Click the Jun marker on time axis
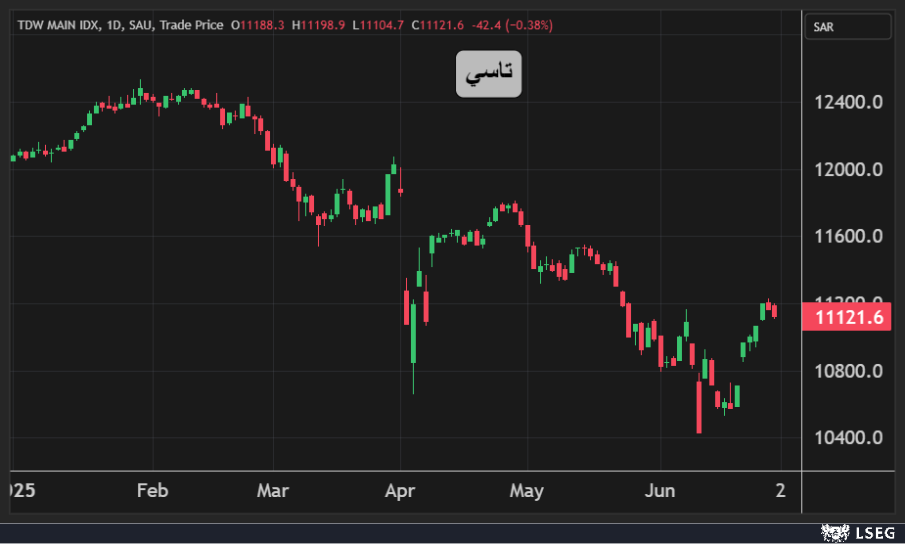The height and width of the screenshot is (544, 905). tap(660, 491)
